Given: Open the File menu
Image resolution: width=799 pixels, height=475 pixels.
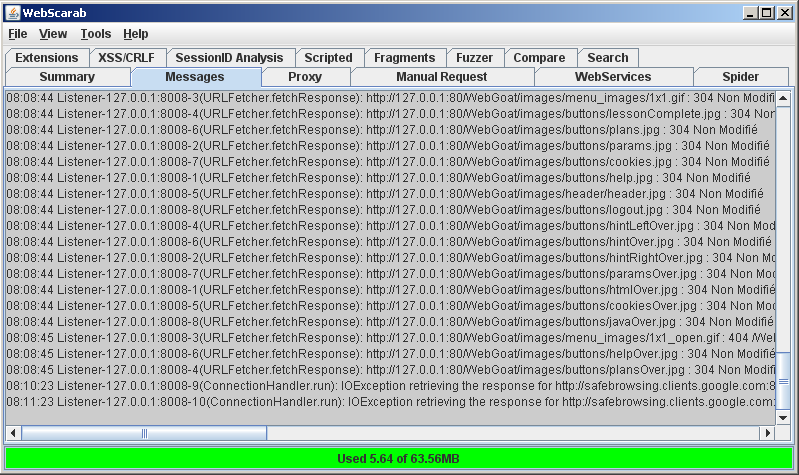Looking at the screenshot, I should pos(17,34).
